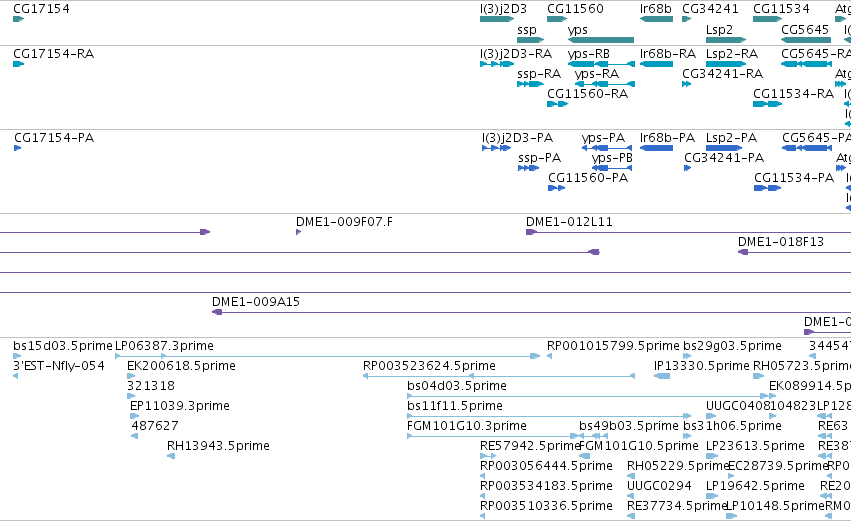Select the FGM101G10.3prime EST label

466,426
